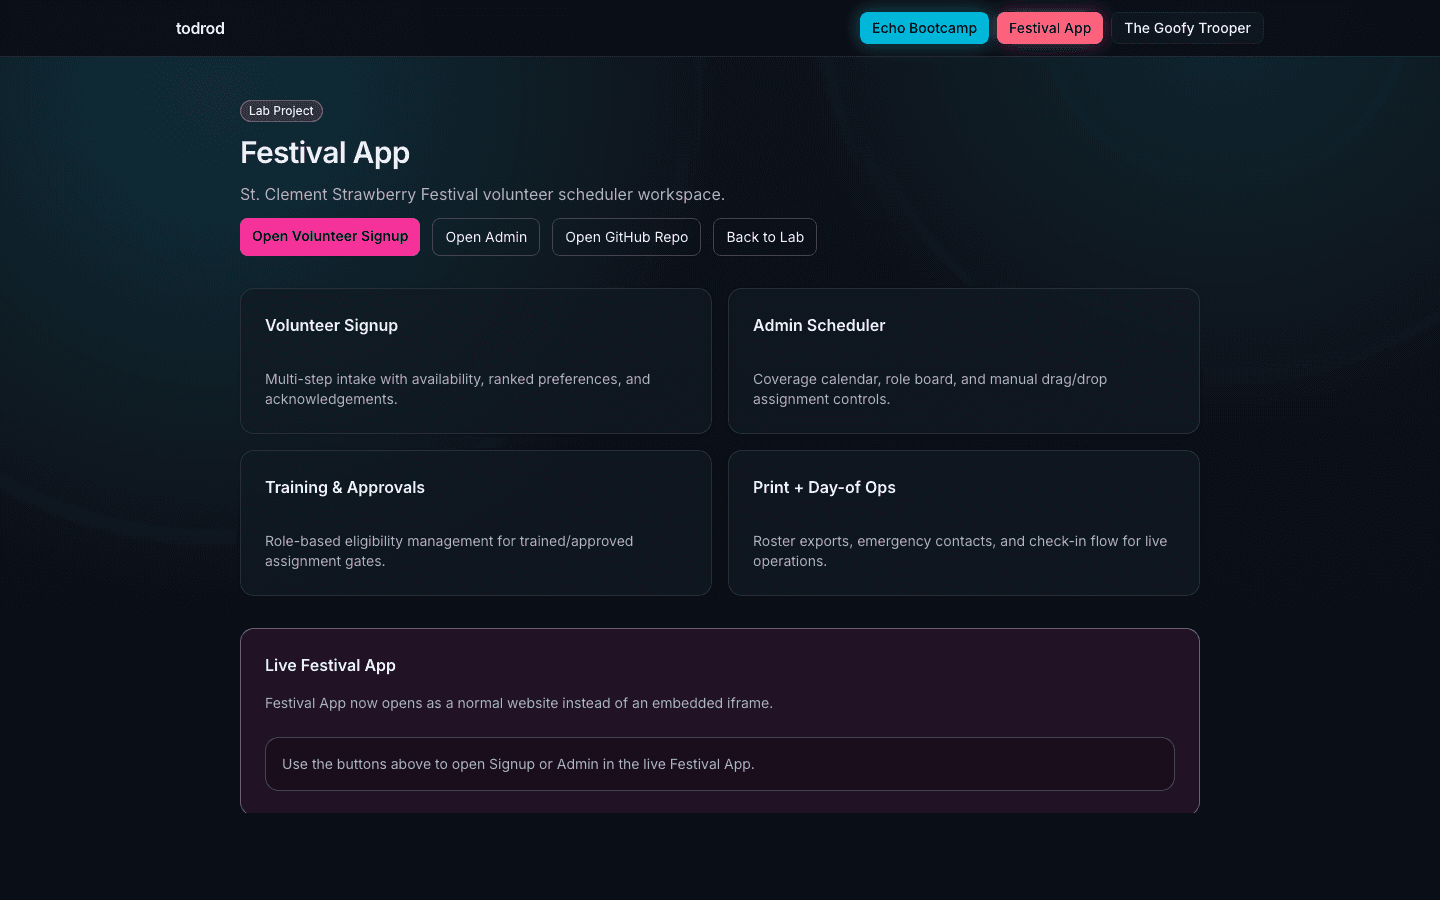Screen dimensions: 1440x900
Task: Open The Goofy Trooper nav item
Action: point(1187,28)
